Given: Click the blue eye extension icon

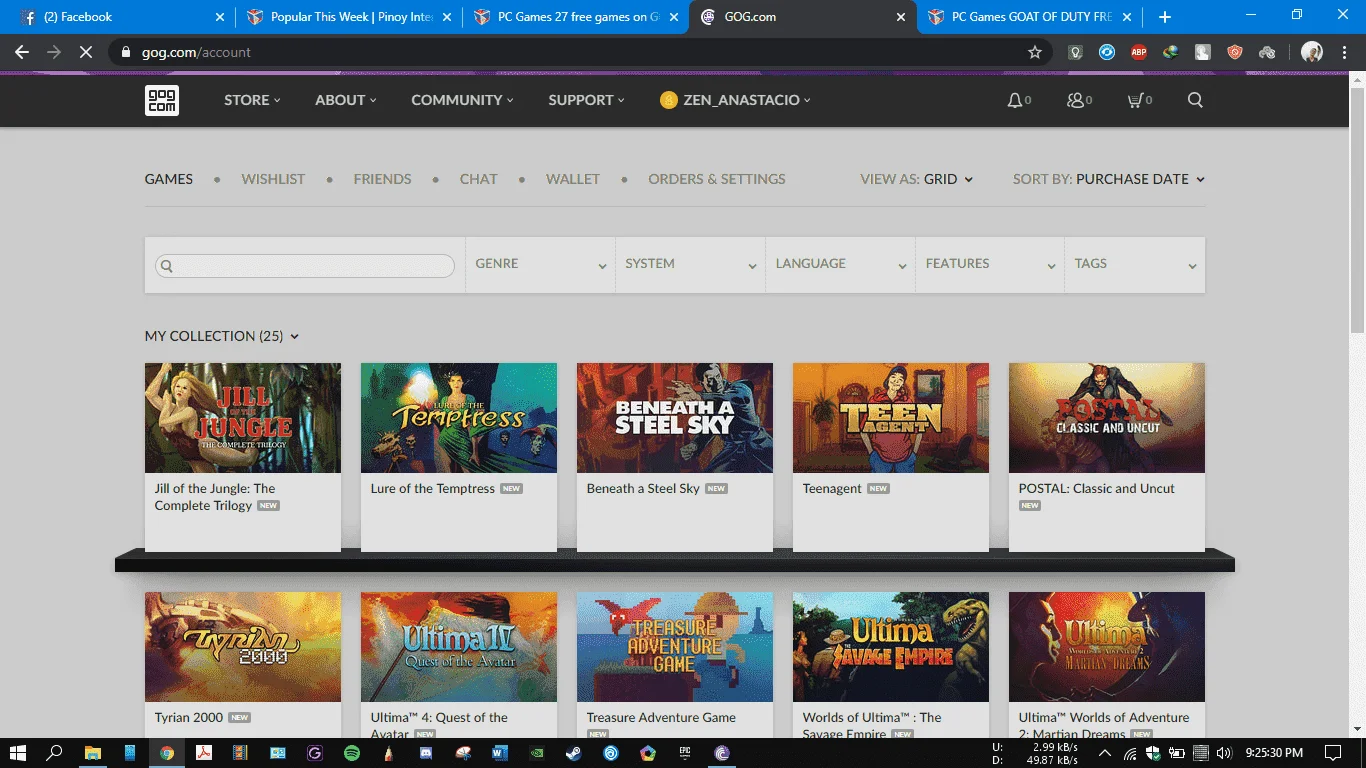Looking at the screenshot, I should click(1107, 52).
